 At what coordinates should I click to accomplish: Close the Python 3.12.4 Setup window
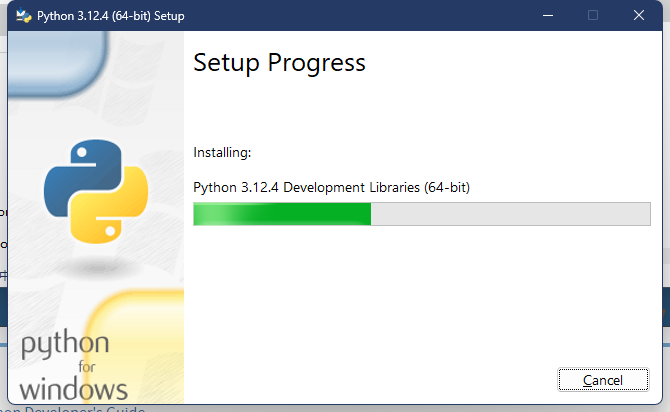(x=638, y=16)
